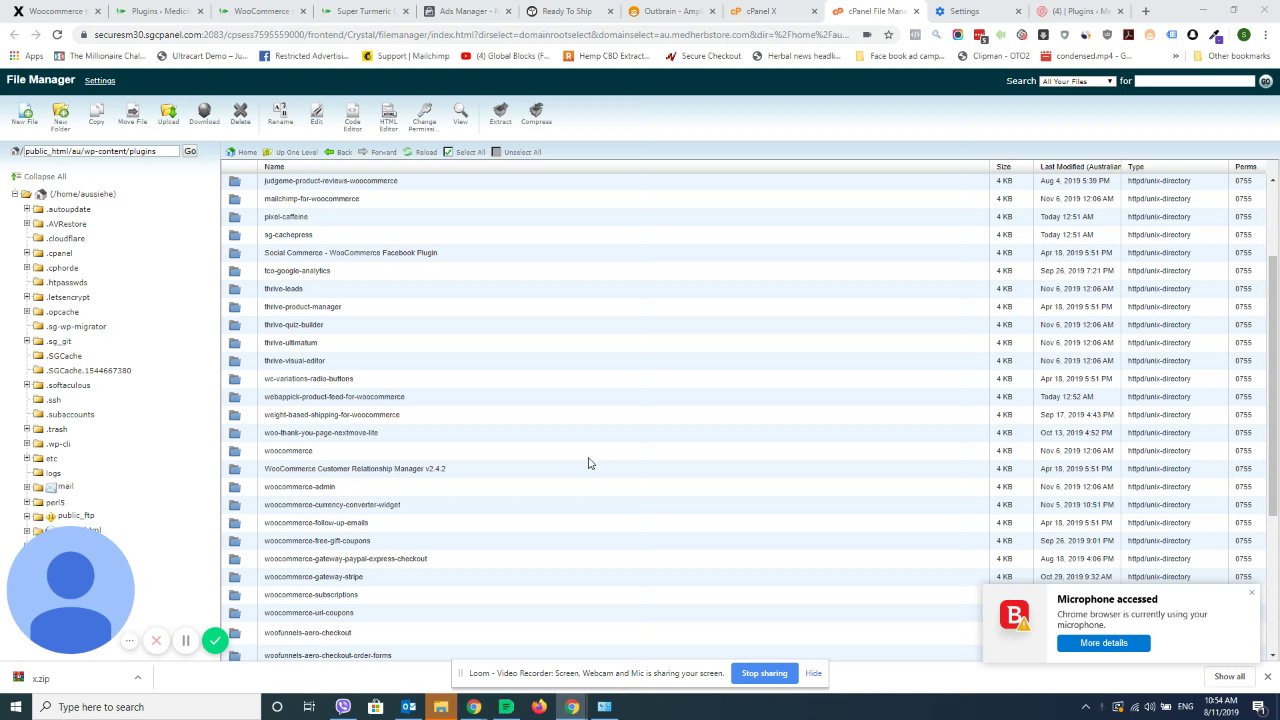
Task: Expand the .cphorde folder
Action: pos(27,268)
